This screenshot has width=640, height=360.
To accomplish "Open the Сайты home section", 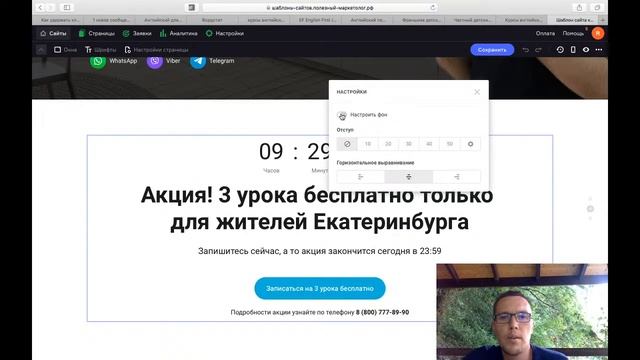I will coord(53,33).
